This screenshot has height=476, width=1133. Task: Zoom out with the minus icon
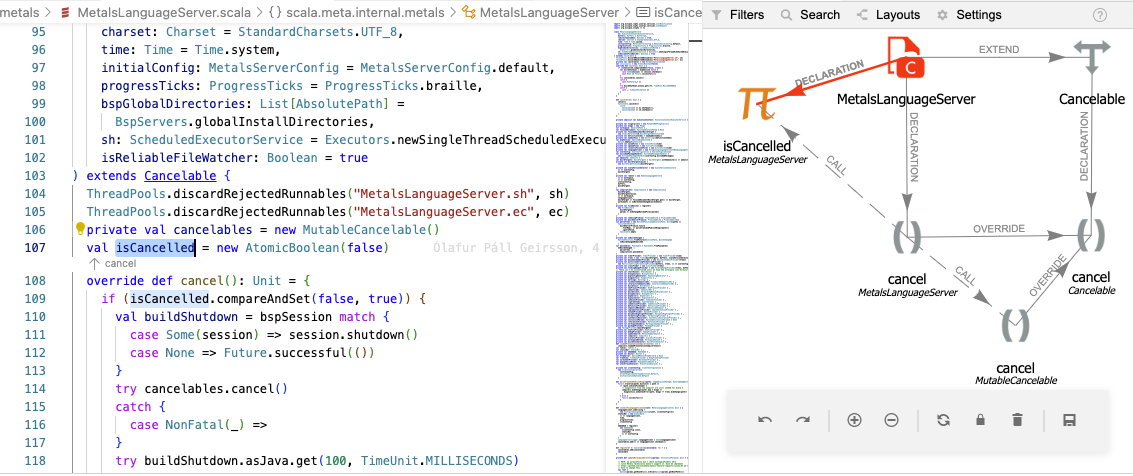[x=892, y=420]
